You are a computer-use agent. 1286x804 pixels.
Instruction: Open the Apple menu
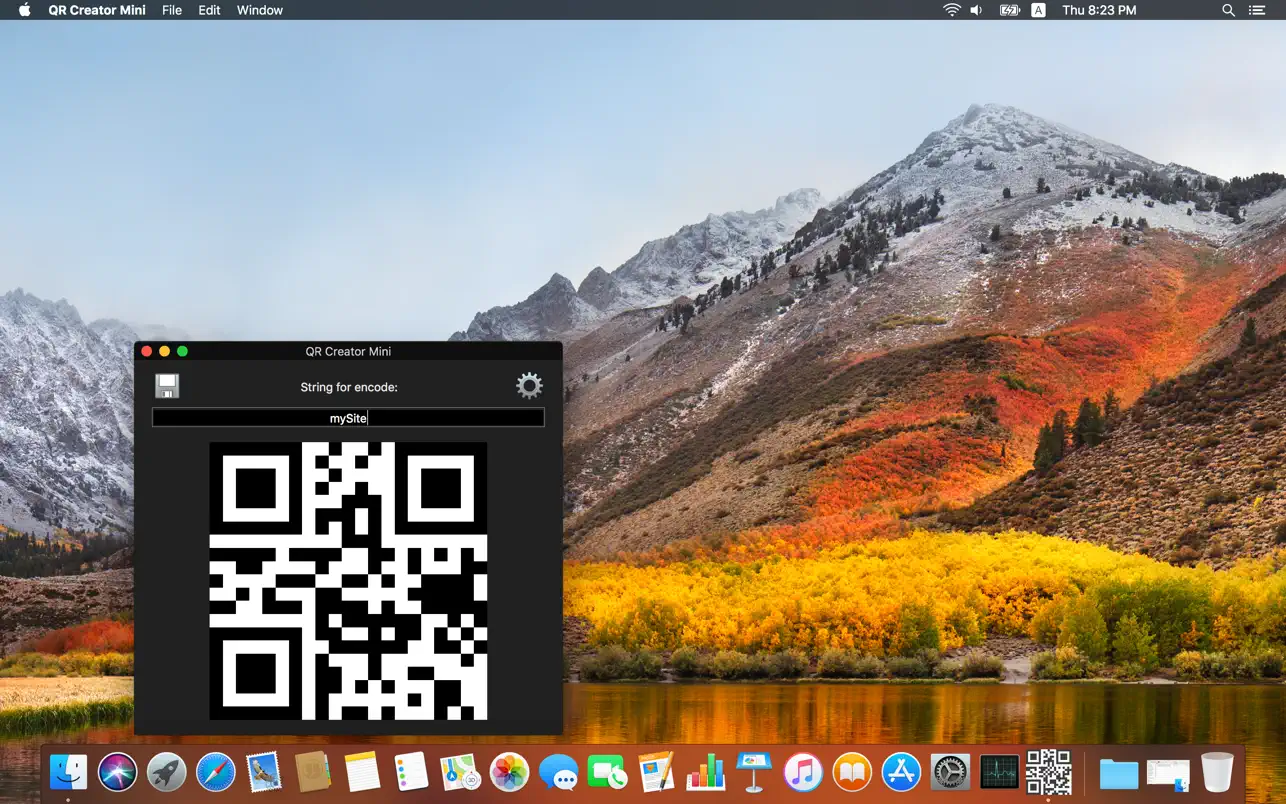[25, 10]
